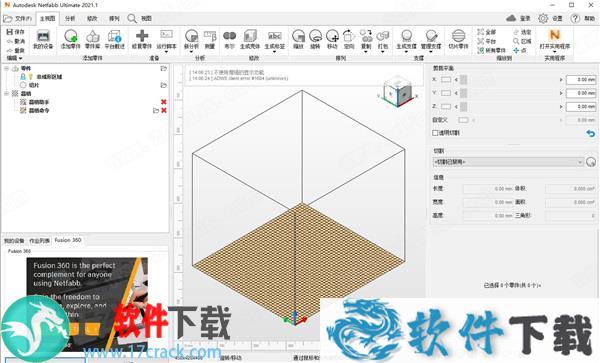
Task: Click the Save icon in ribbon
Action: 10,32
